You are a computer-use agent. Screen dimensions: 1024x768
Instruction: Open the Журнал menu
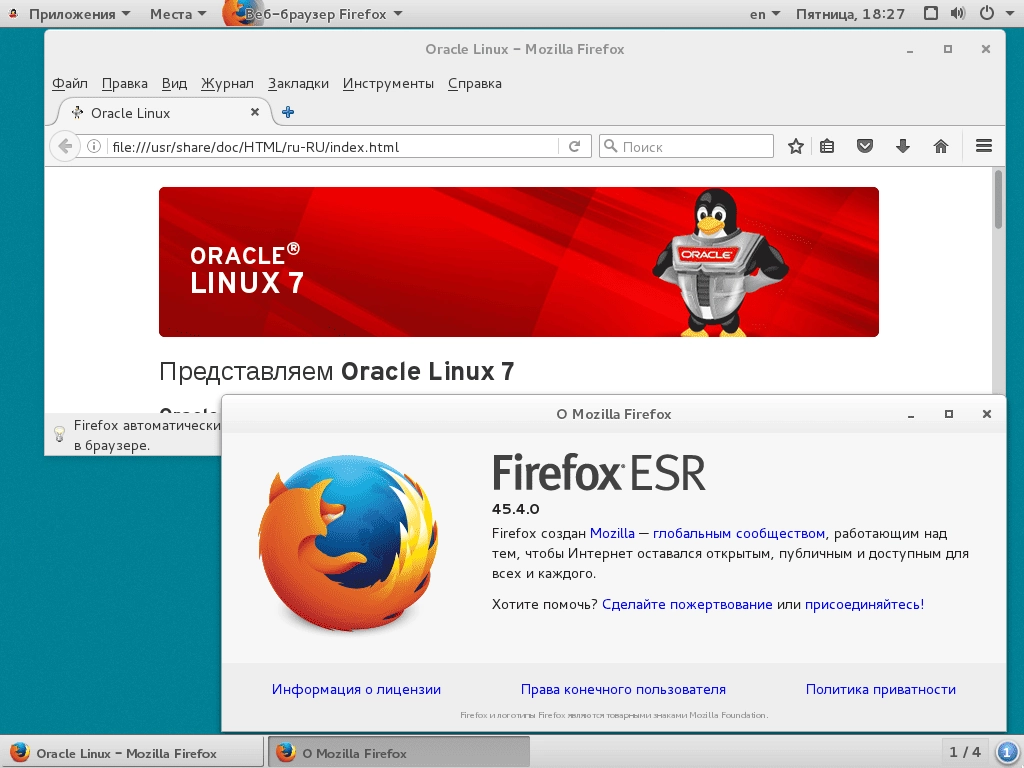tap(227, 84)
